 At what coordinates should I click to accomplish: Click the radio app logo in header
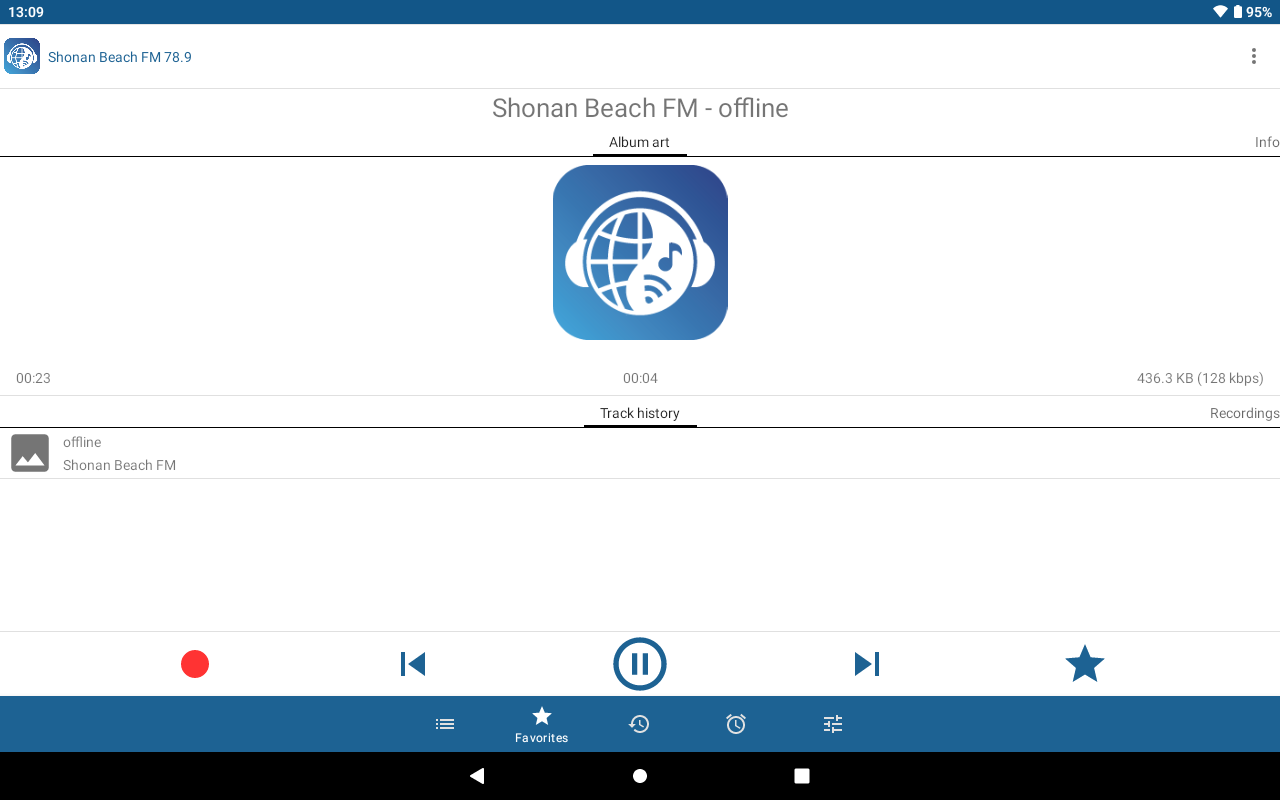click(22, 56)
